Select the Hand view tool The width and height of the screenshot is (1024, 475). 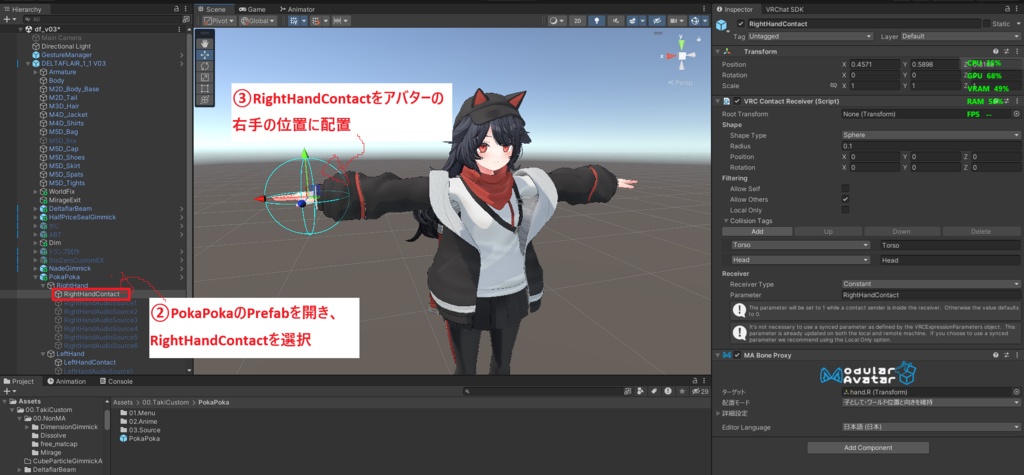(x=204, y=43)
